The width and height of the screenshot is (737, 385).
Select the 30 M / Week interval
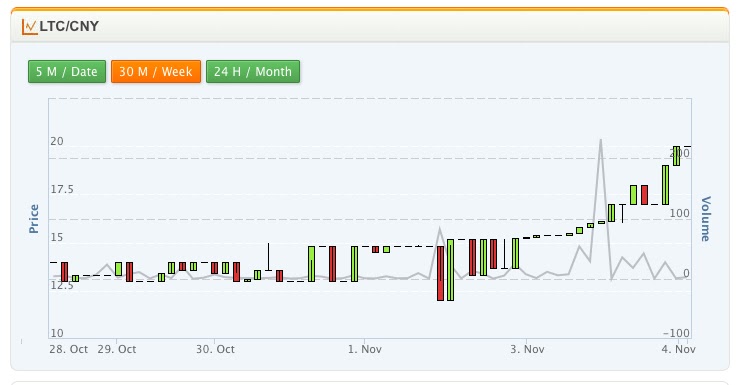point(156,71)
